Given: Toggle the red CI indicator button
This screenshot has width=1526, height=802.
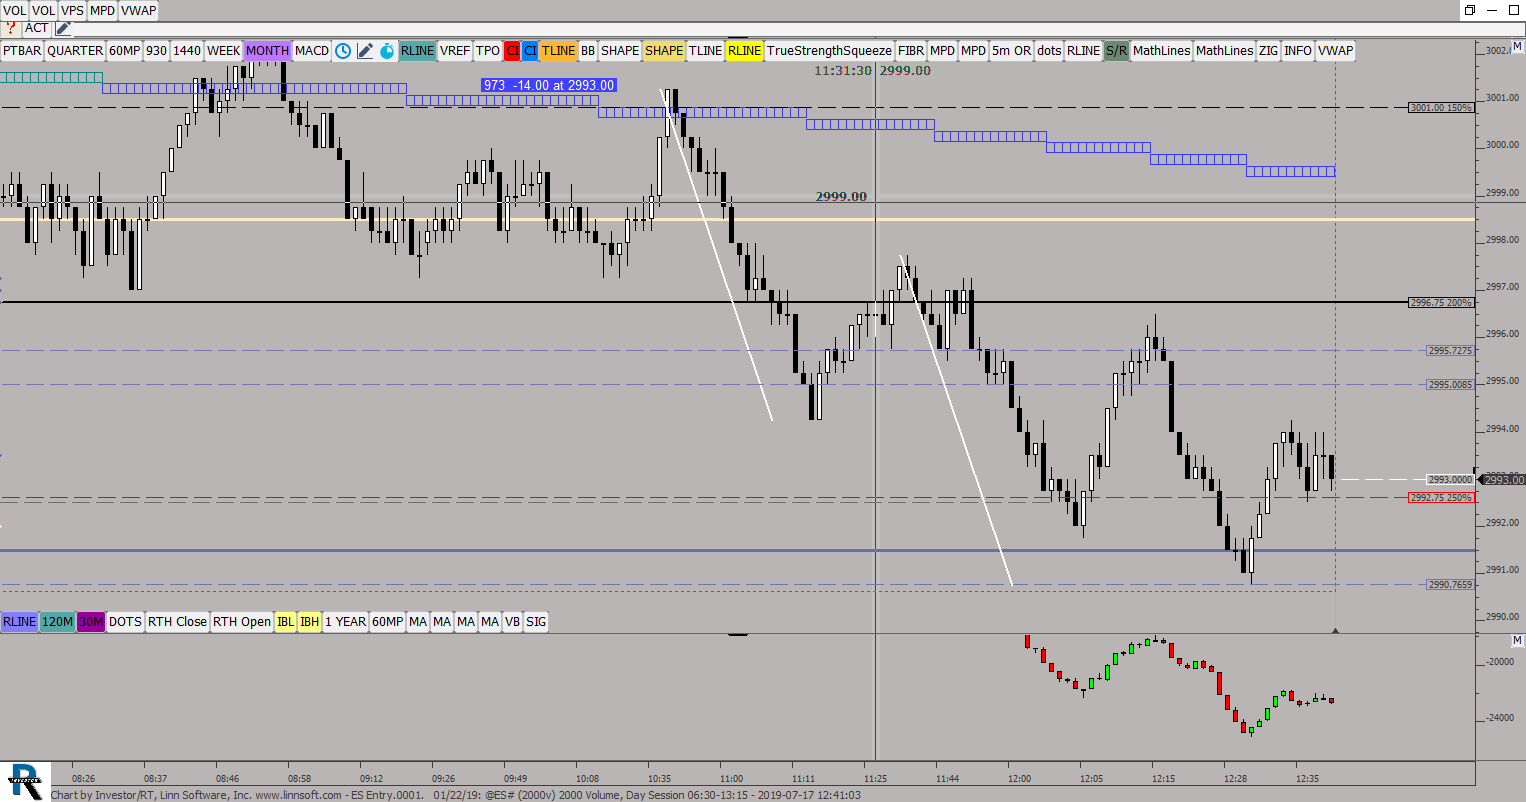Looking at the screenshot, I should pos(512,51).
